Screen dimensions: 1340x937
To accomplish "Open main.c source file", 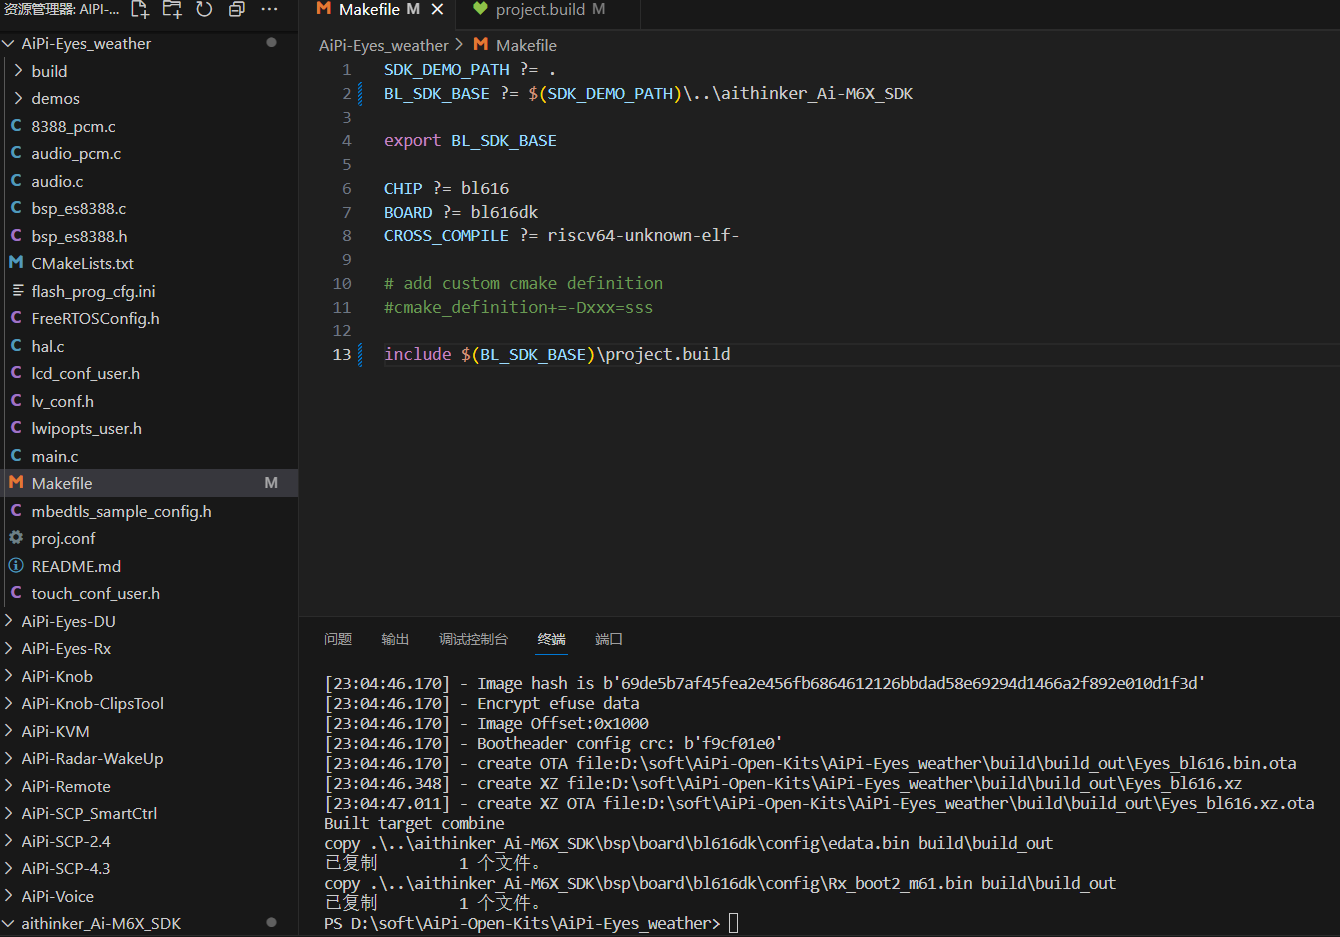I will click(x=149, y=456).
